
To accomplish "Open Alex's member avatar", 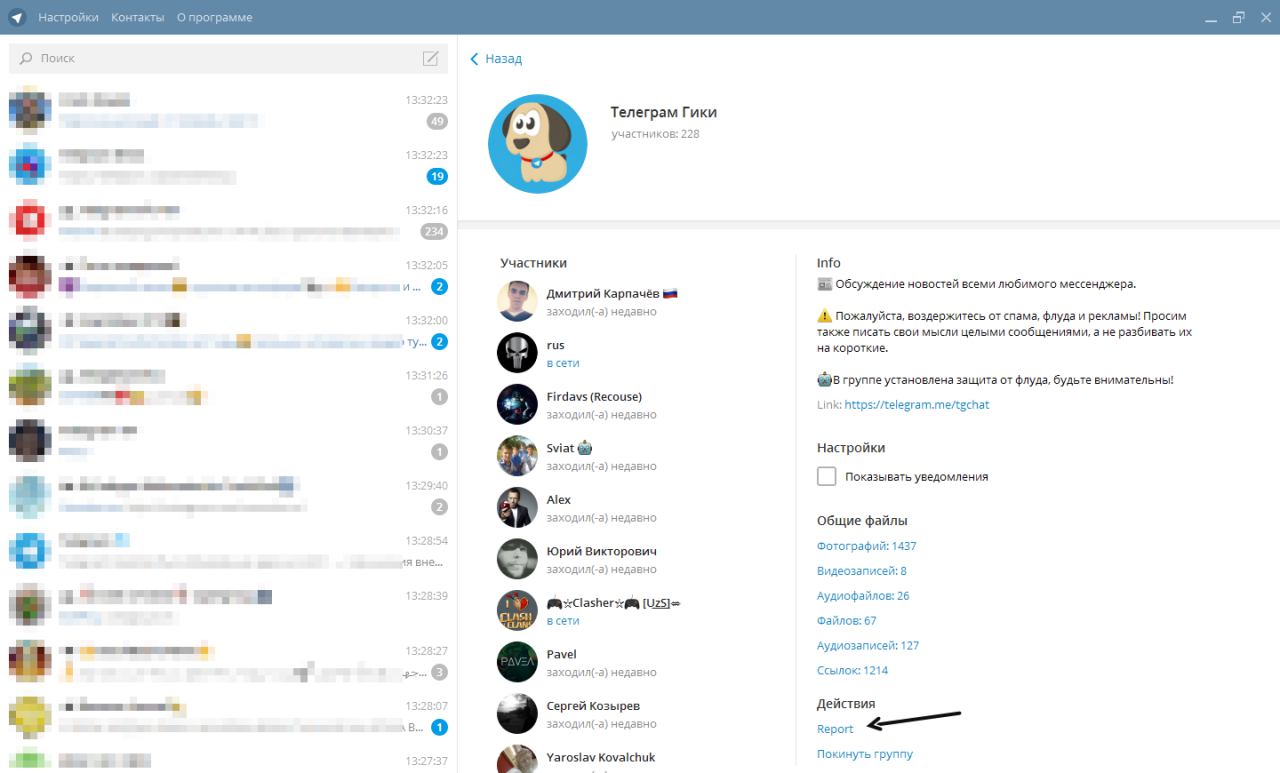I will (x=517, y=507).
